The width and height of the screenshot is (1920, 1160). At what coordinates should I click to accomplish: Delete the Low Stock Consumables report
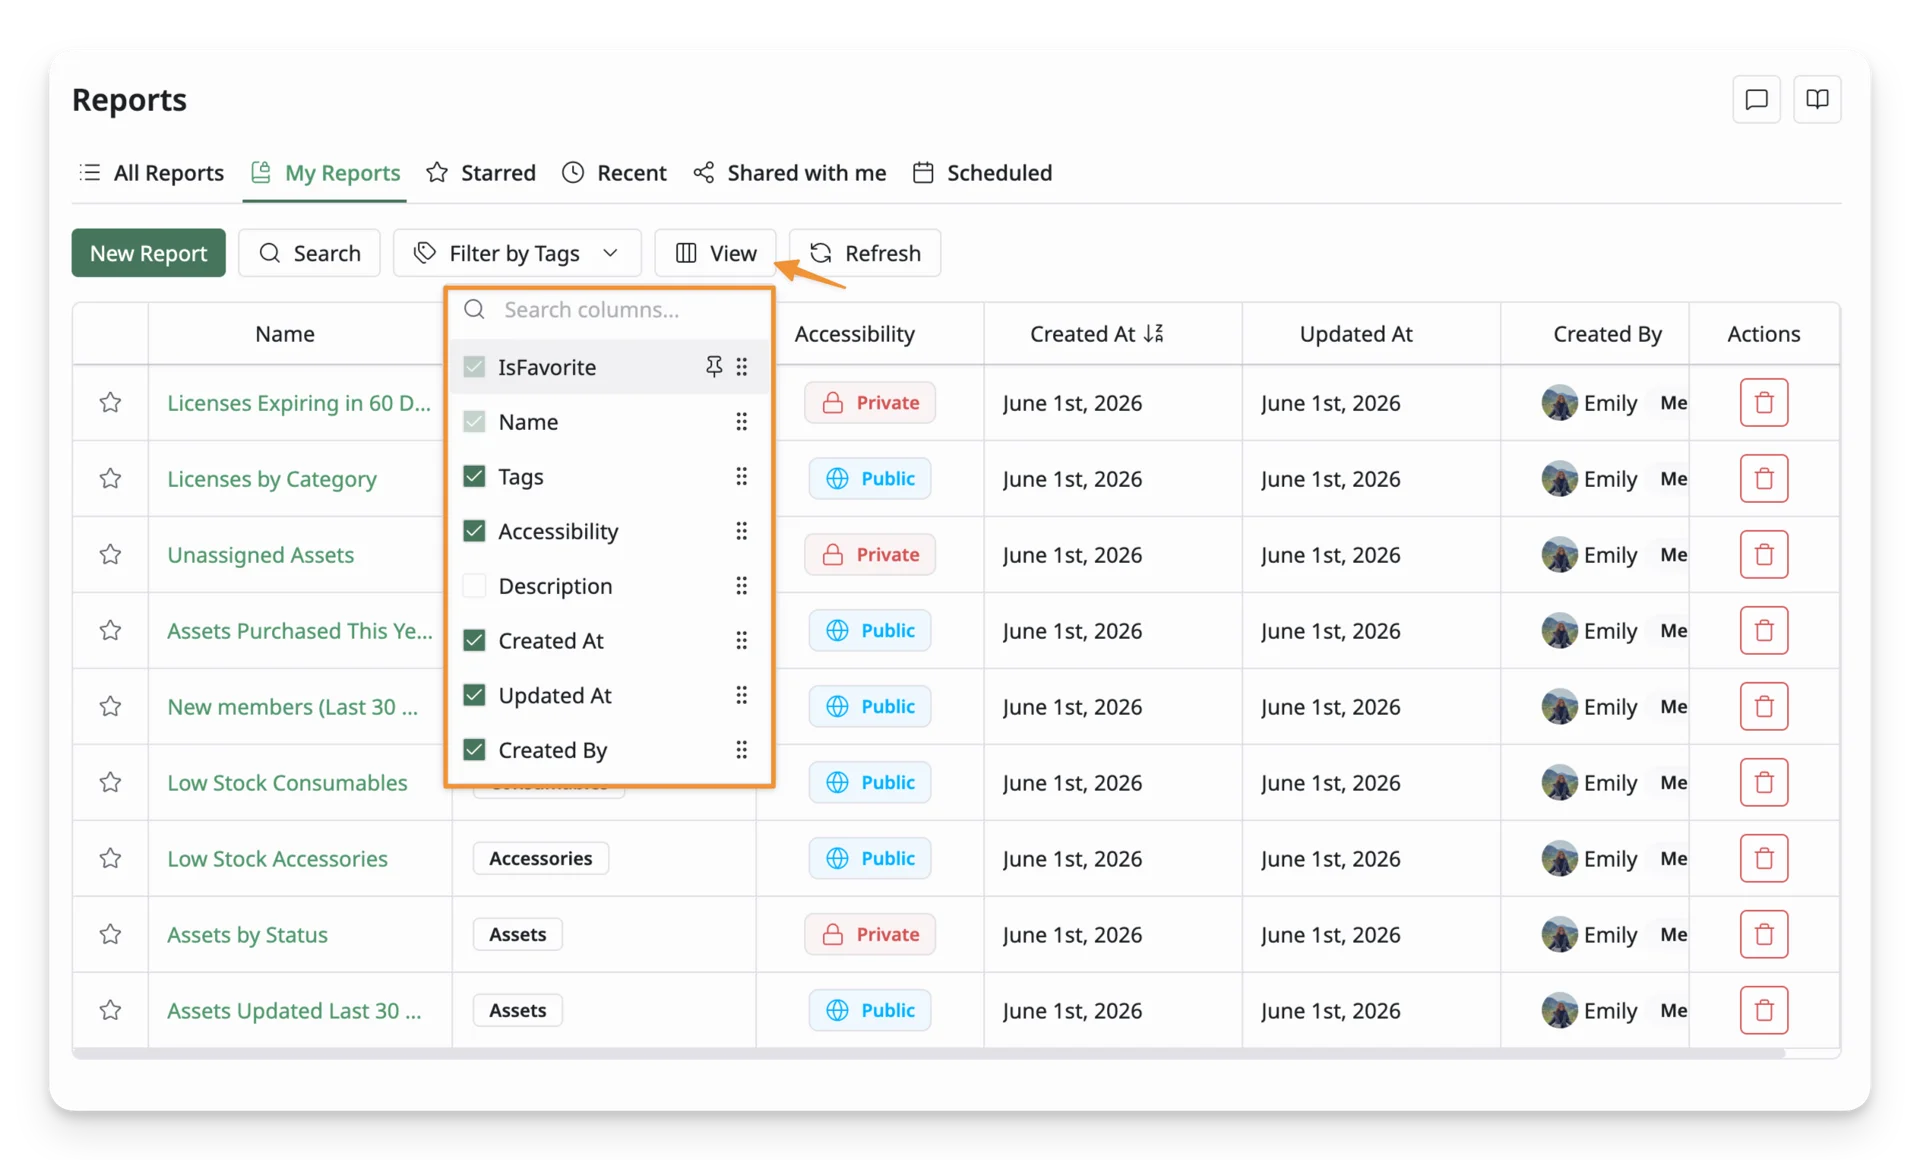1763,782
